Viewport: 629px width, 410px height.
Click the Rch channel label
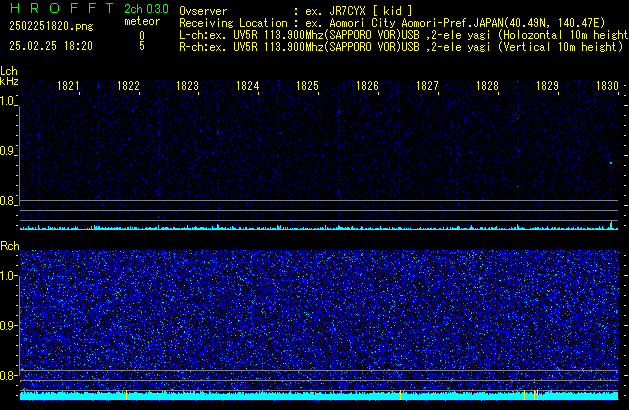click(x=10, y=246)
